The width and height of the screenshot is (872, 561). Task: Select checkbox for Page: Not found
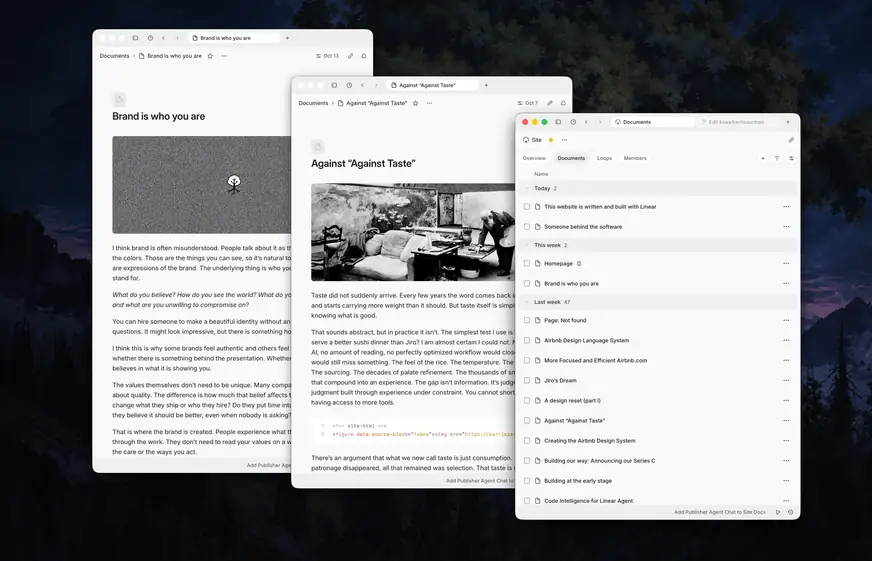[527, 320]
